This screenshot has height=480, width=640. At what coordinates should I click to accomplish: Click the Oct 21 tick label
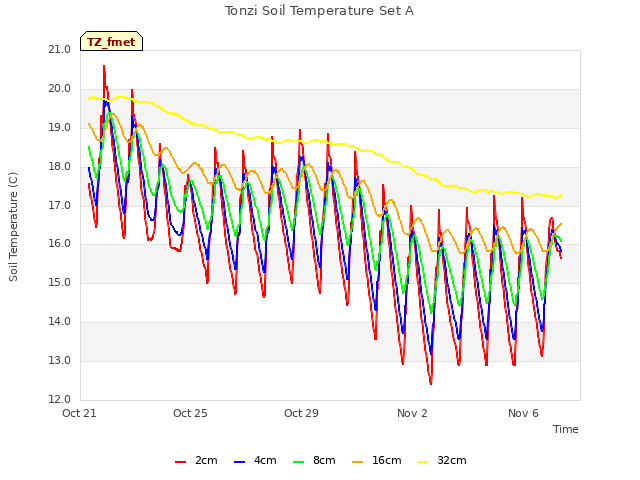[x=79, y=413]
